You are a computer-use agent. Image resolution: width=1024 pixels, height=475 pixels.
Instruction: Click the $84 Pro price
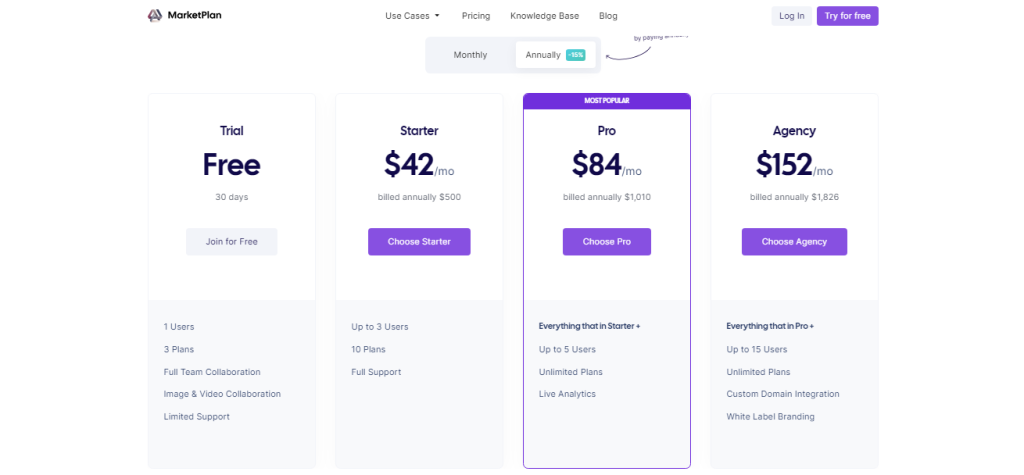597,164
